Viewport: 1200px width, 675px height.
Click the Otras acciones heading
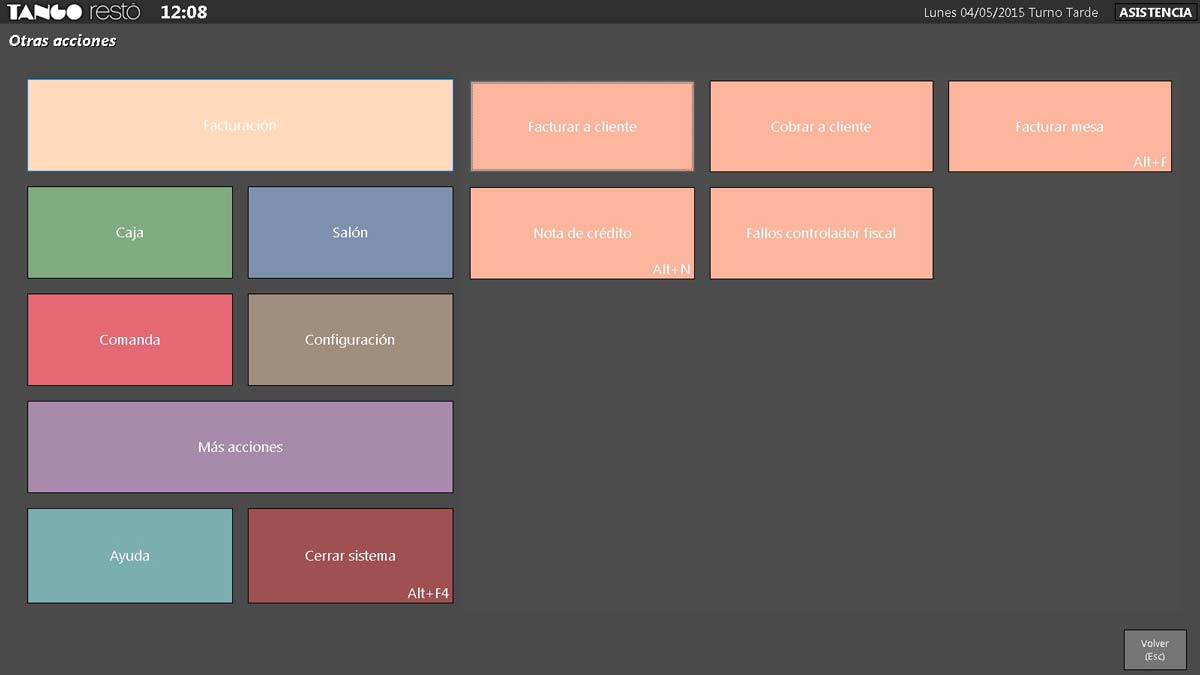coord(62,41)
